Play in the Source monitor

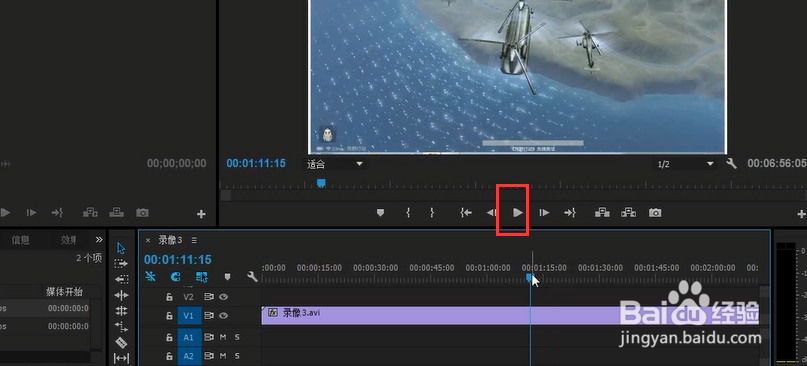click(x=5, y=213)
